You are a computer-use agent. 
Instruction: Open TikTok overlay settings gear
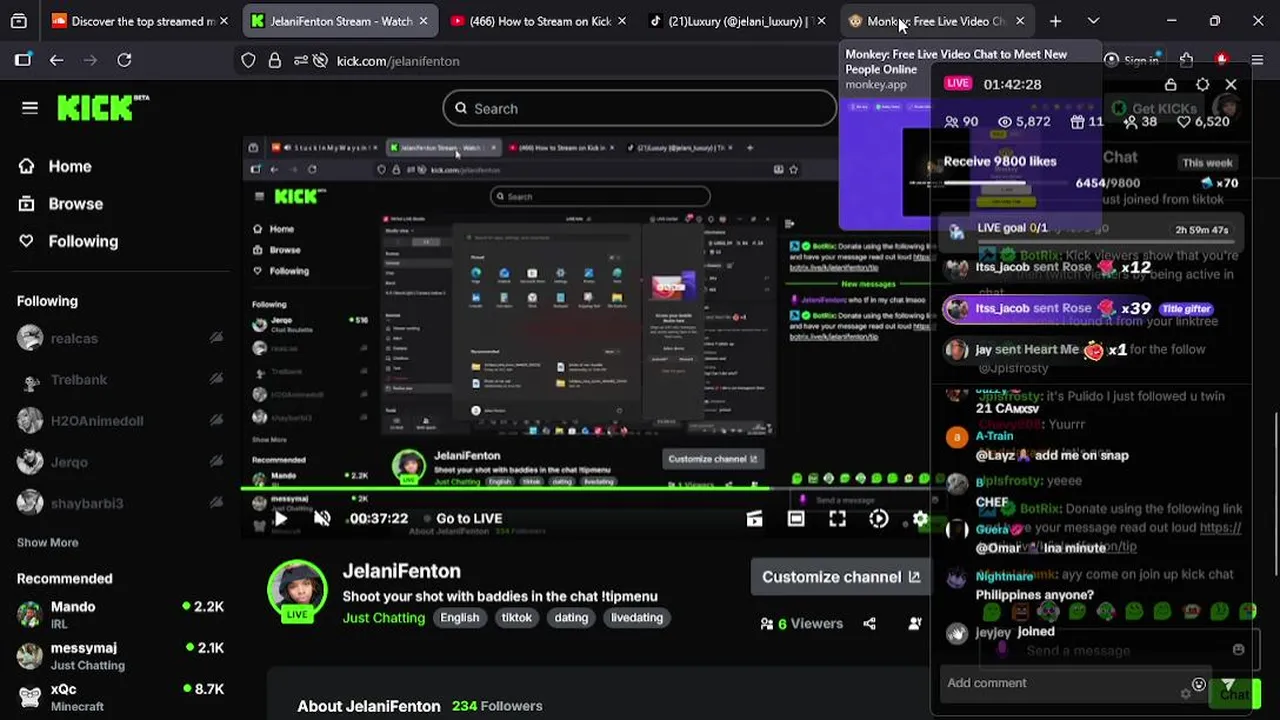pyautogui.click(x=1203, y=84)
